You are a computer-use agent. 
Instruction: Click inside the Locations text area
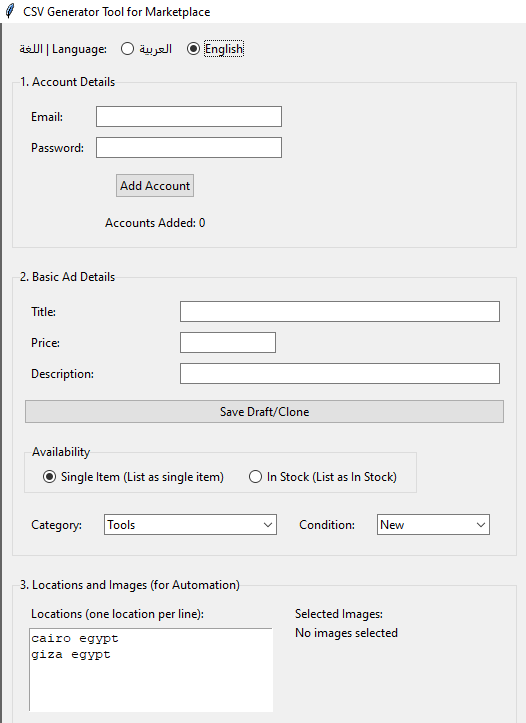point(151,670)
